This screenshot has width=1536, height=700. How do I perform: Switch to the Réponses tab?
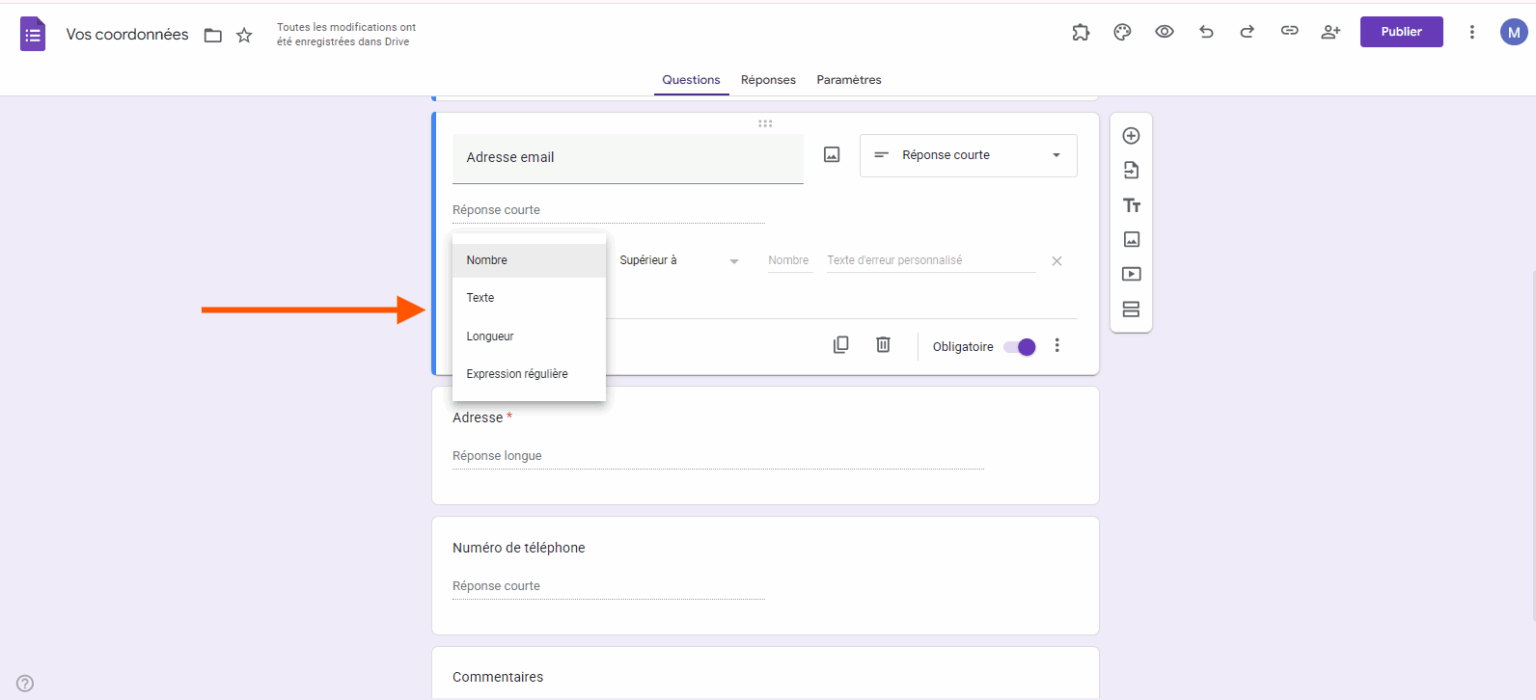768,79
